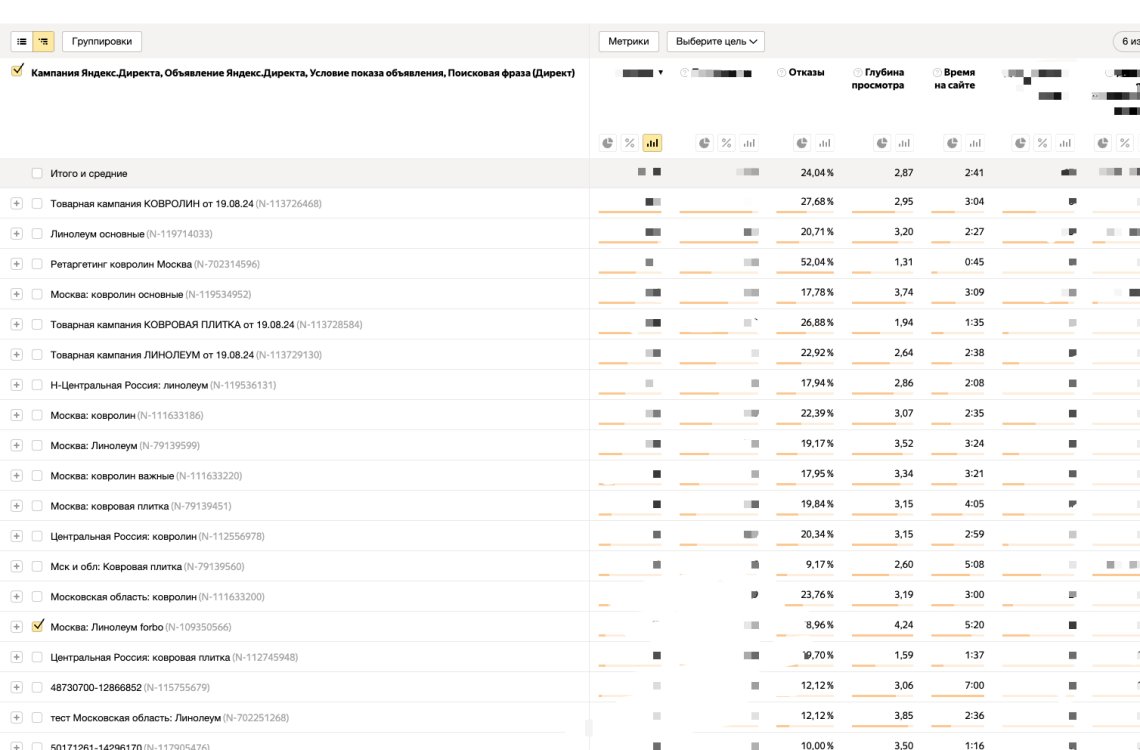Expand Мск и обл: Ковровая плитка row
This screenshot has height=750, width=1140.
pyautogui.click(x=16, y=566)
